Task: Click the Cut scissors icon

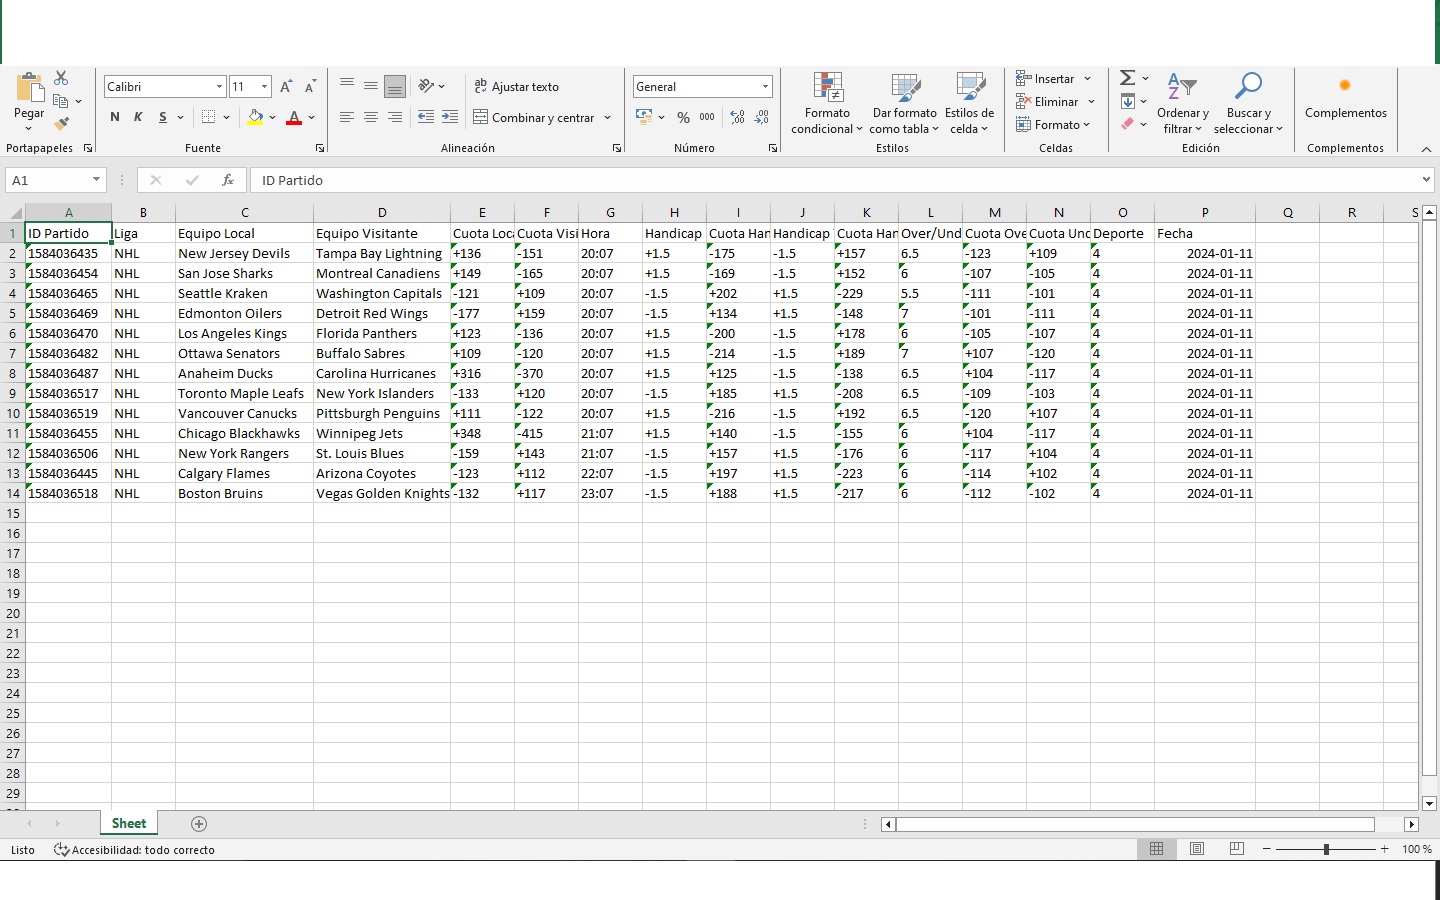Action: point(62,78)
